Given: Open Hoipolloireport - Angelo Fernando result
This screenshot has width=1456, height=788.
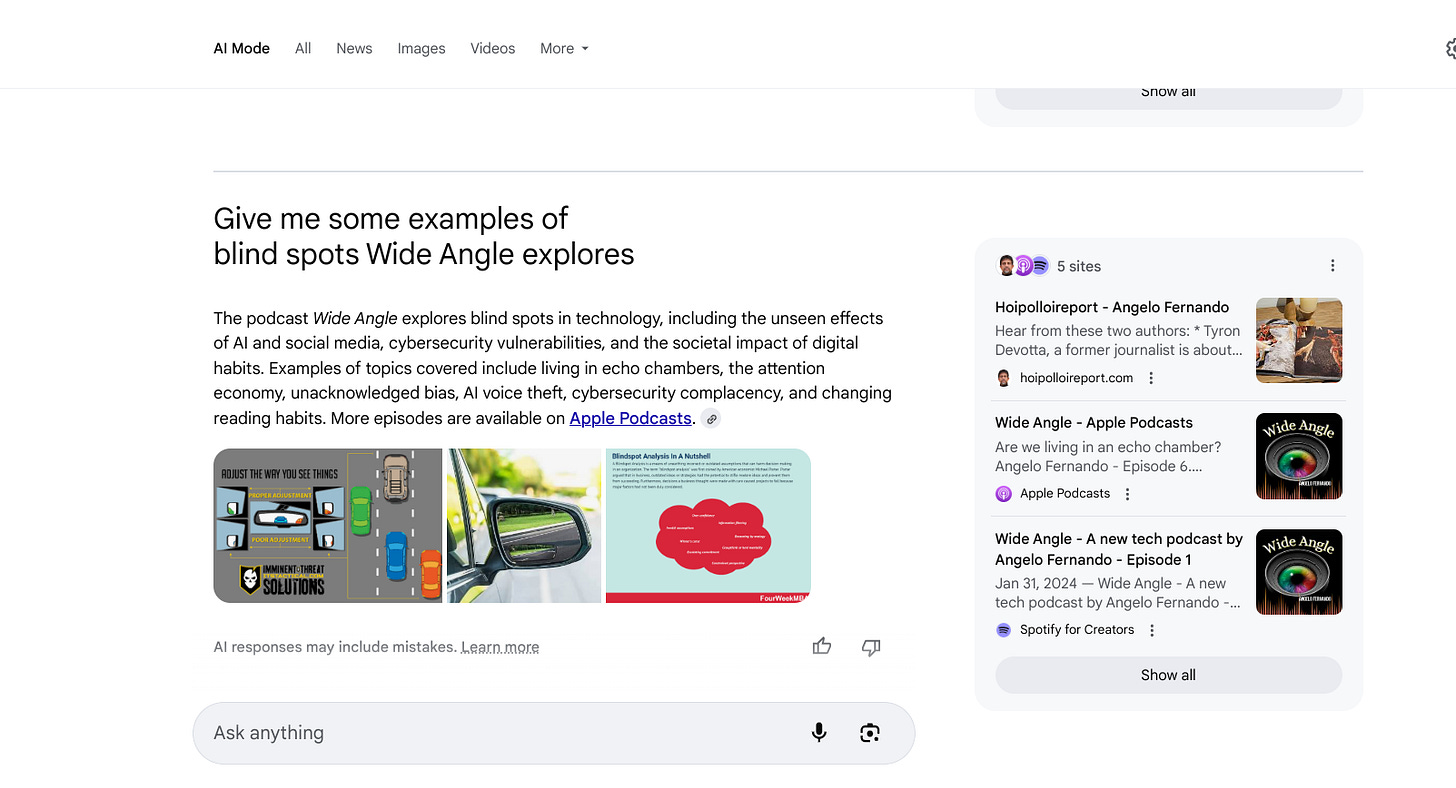Looking at the screenshot, I should (x=1112, y=307).
